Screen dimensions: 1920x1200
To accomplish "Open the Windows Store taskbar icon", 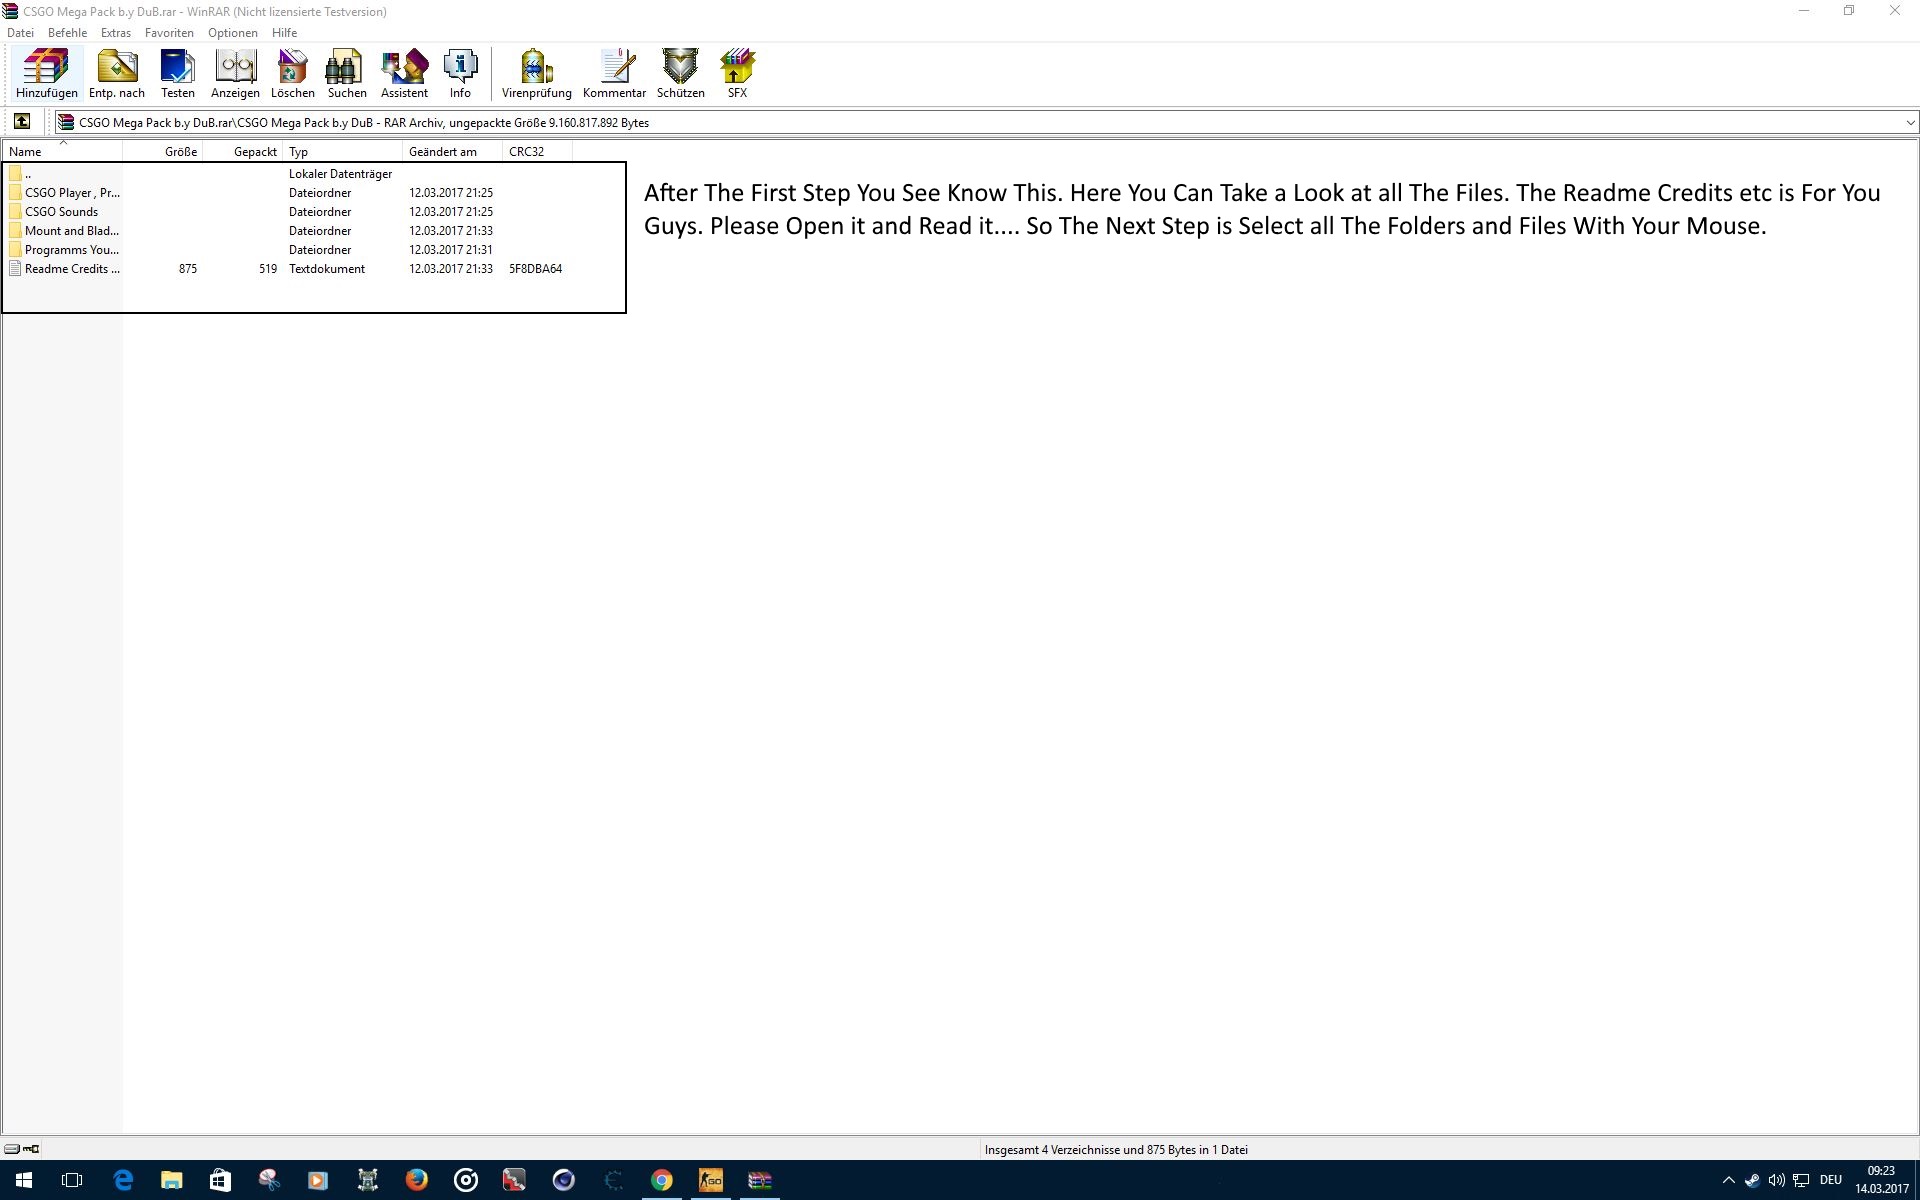I will tap(220, 1180).
